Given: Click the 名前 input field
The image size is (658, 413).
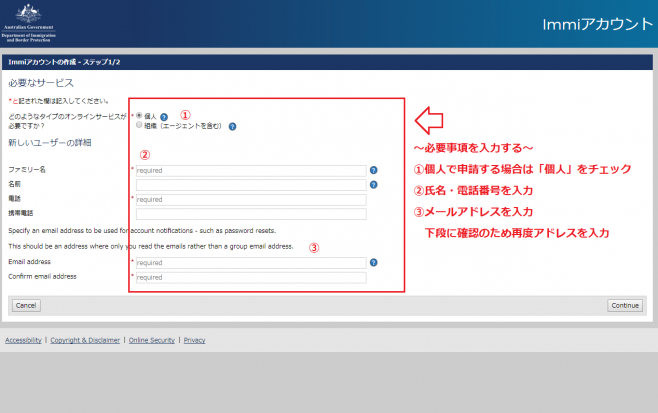Looking at the screenshot, I should [250, 185].
